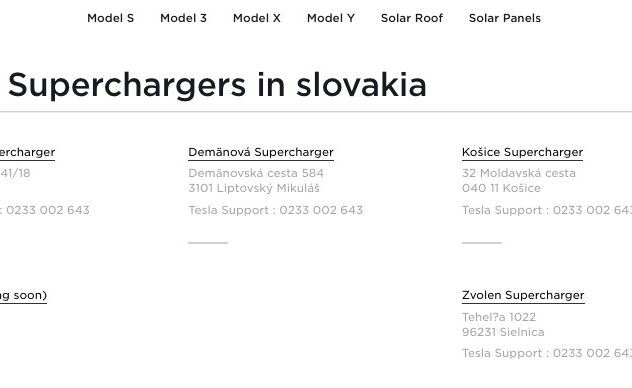Click the Superchargers in slovakia heading

pyautogui.click(x=217, y=85)
